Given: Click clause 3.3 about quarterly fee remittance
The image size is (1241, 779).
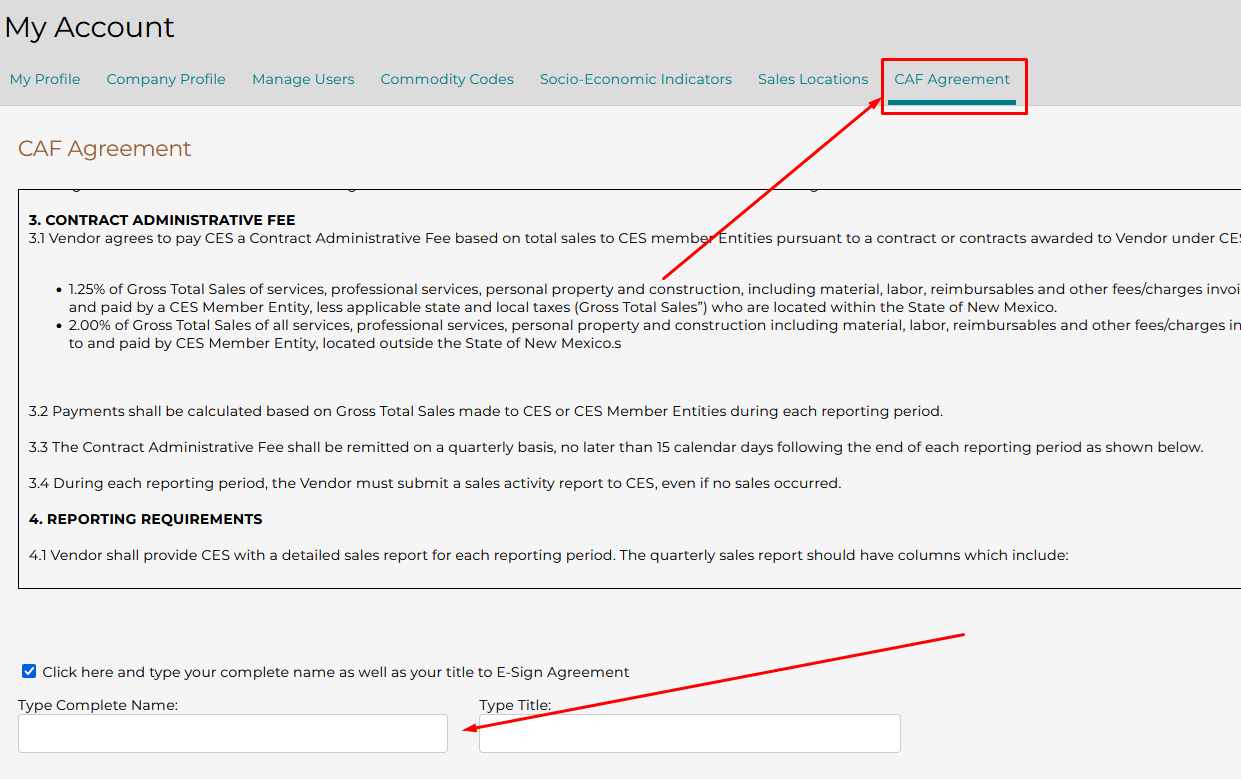Looking at the screenshot, I should coord(616,447).
